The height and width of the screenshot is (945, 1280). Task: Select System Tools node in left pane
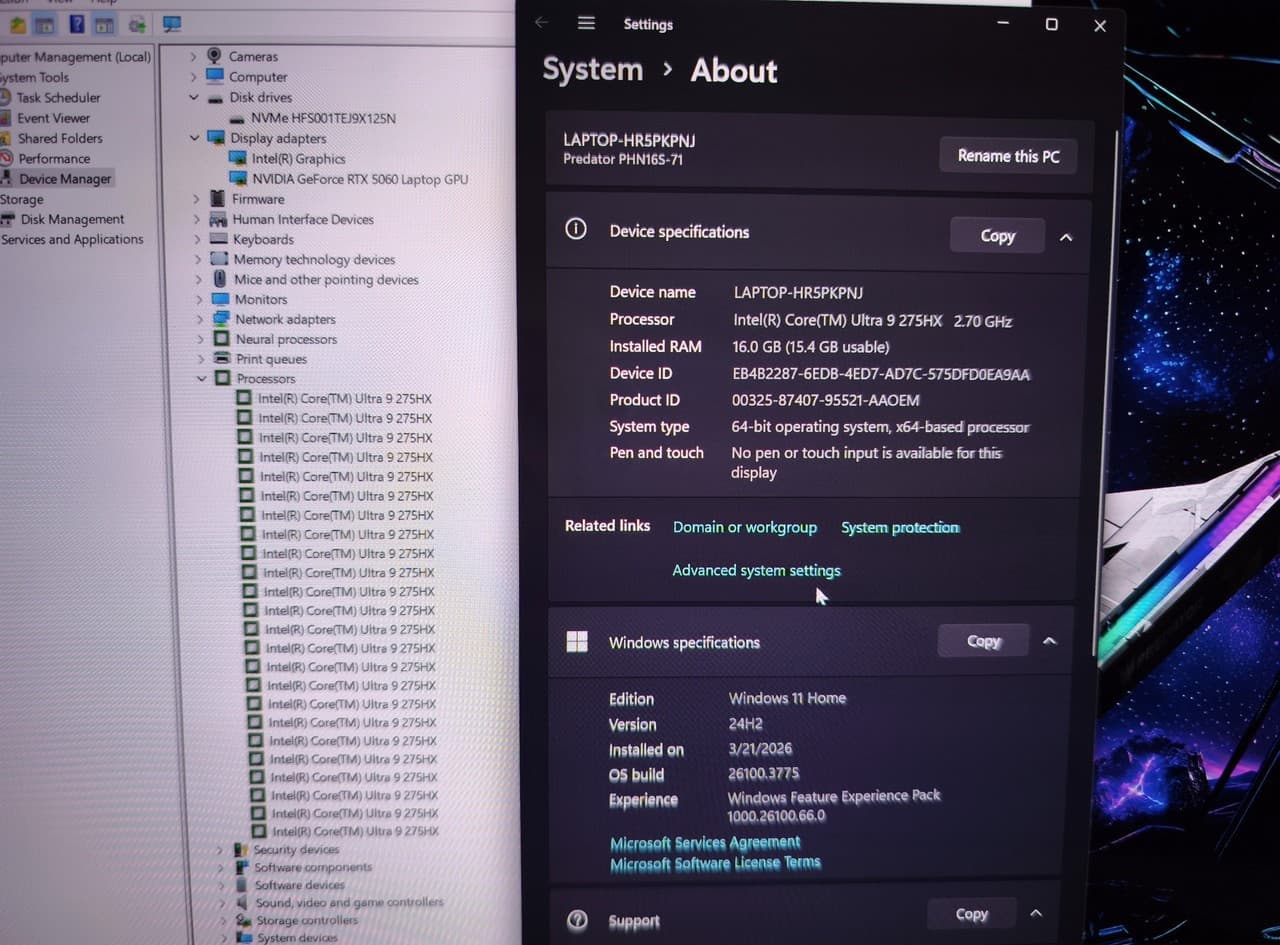(35, 77)
